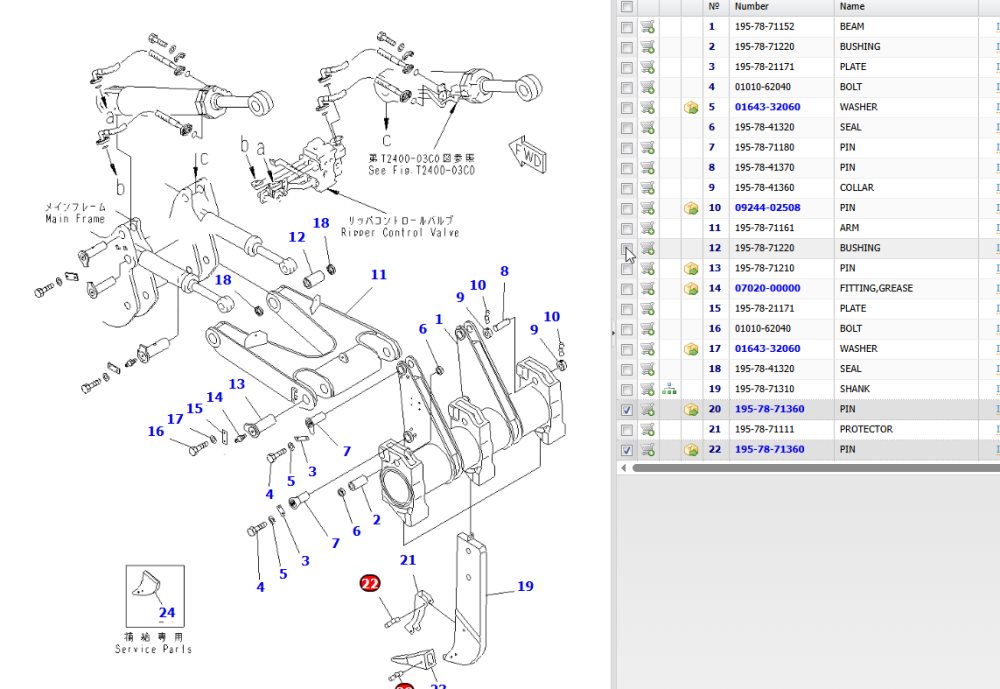Select callout 19 beside the shank drawing
The height and width of the screenshot is (689, 1000).
point(525,586)
